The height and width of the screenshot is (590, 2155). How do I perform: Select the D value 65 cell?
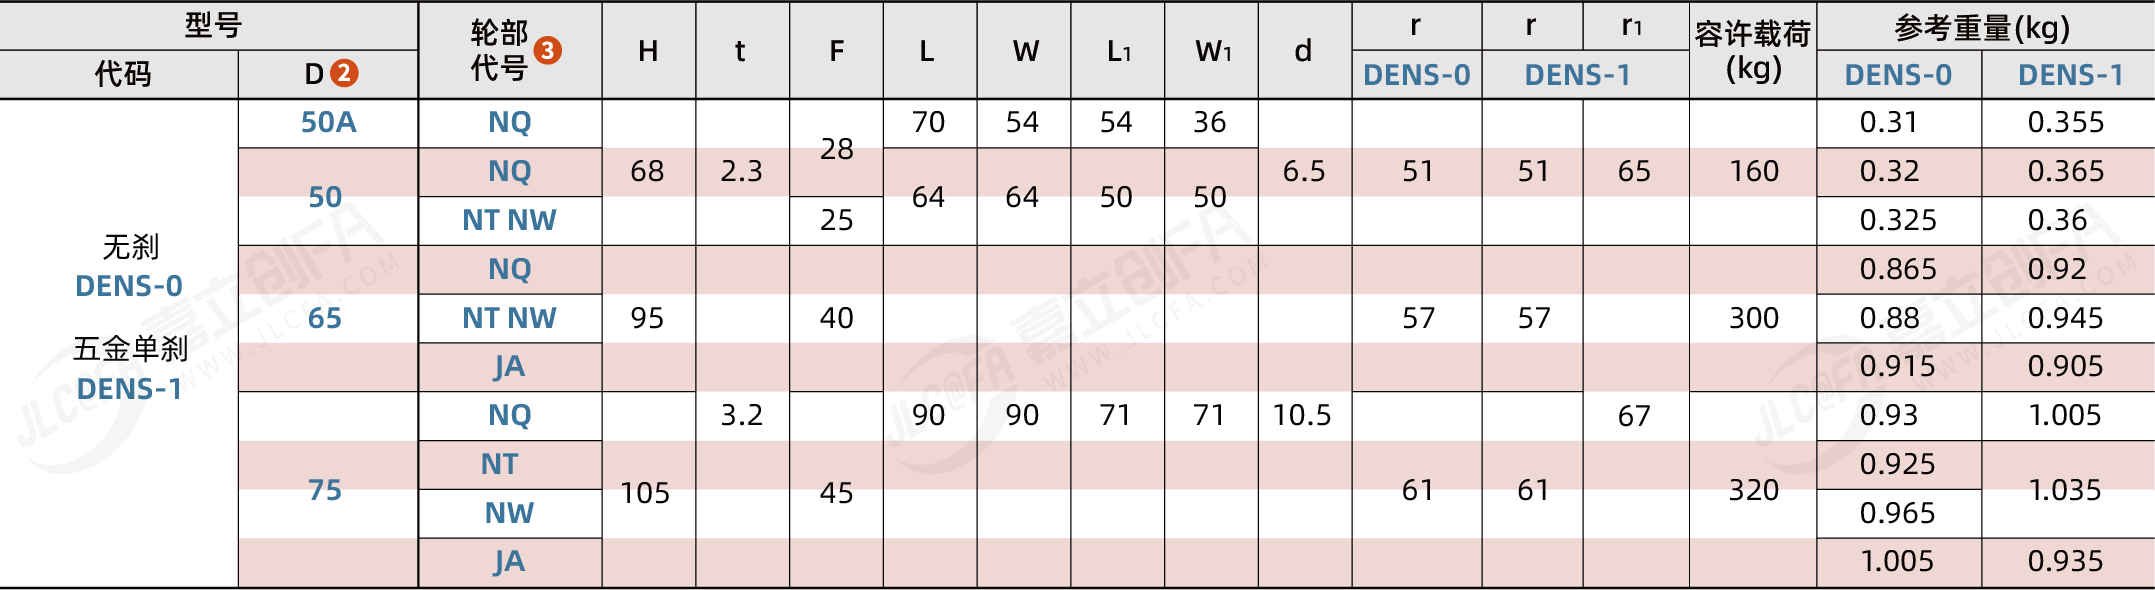325,318
